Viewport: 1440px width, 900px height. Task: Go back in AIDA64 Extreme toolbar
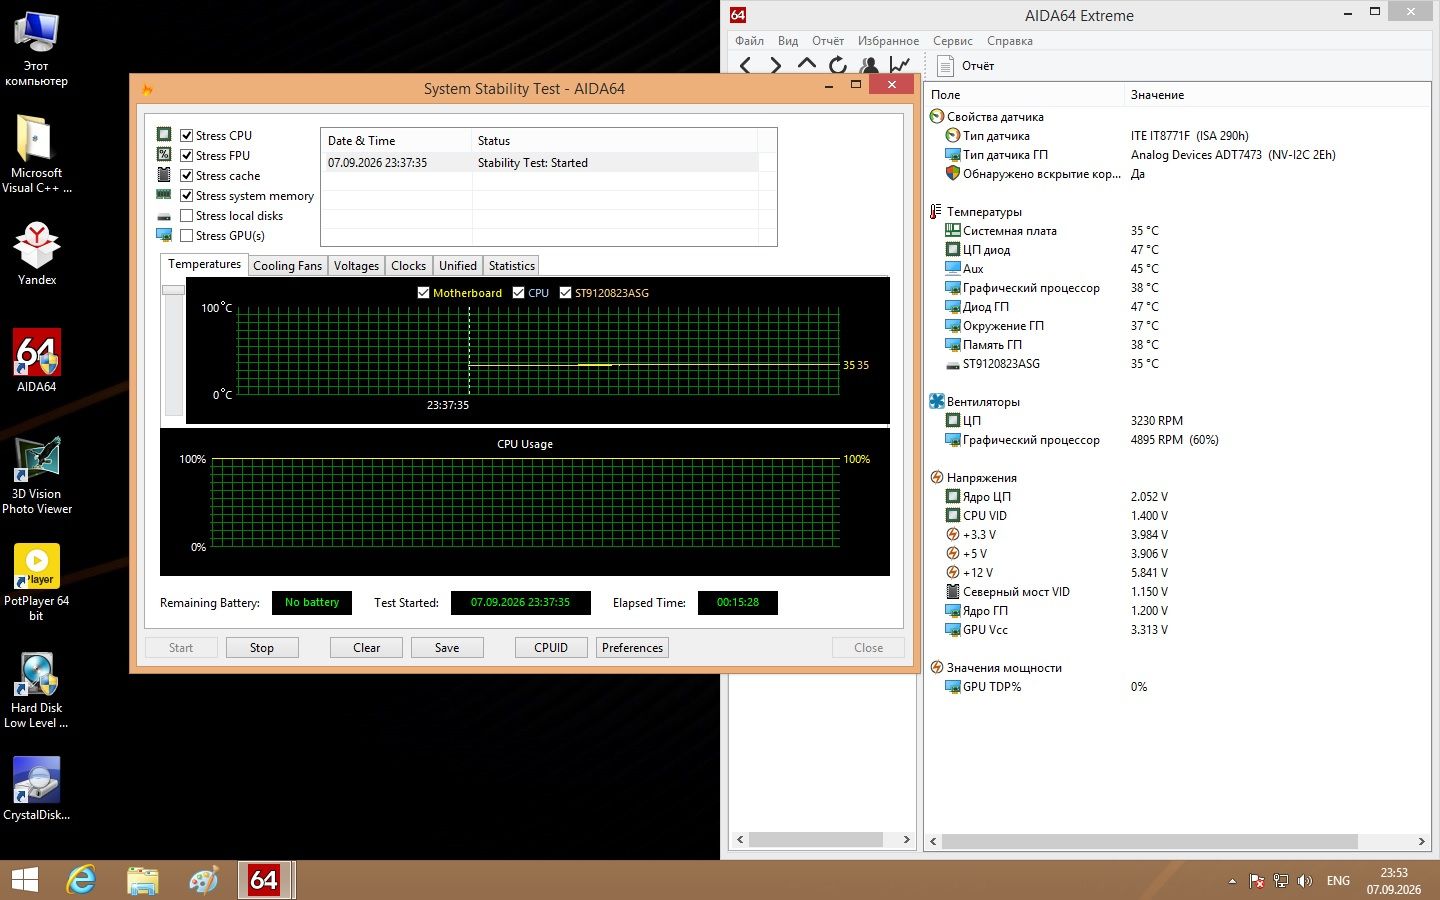coord(745,65)
